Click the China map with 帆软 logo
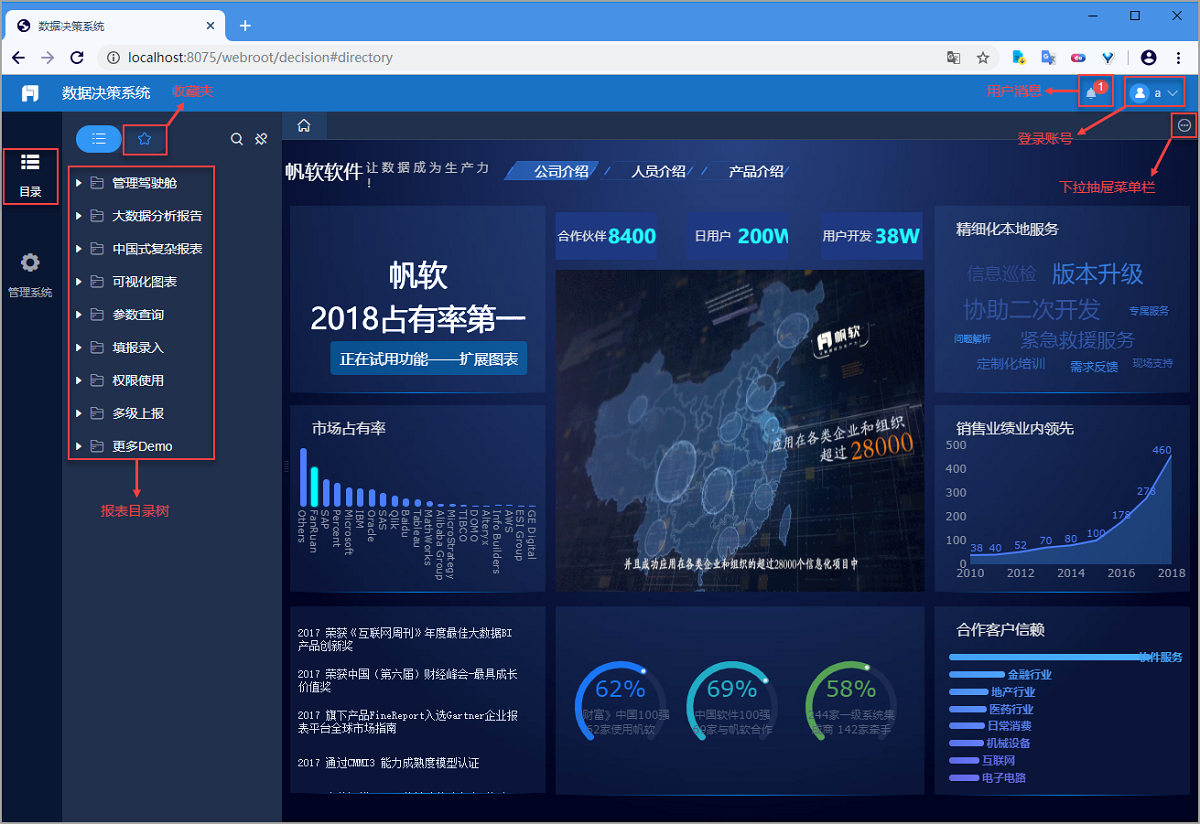Viewport: 1200px width, 824px height. (739, 431)
